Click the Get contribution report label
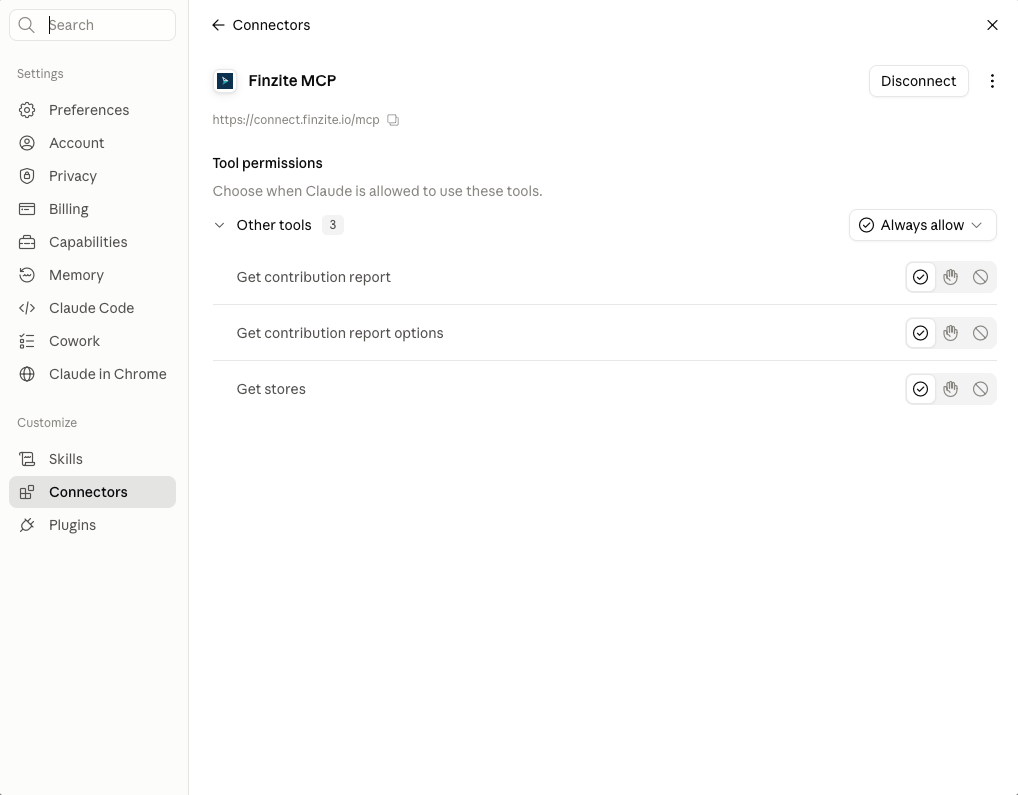This screenshot has height=795, width=1018. point(314,277)
